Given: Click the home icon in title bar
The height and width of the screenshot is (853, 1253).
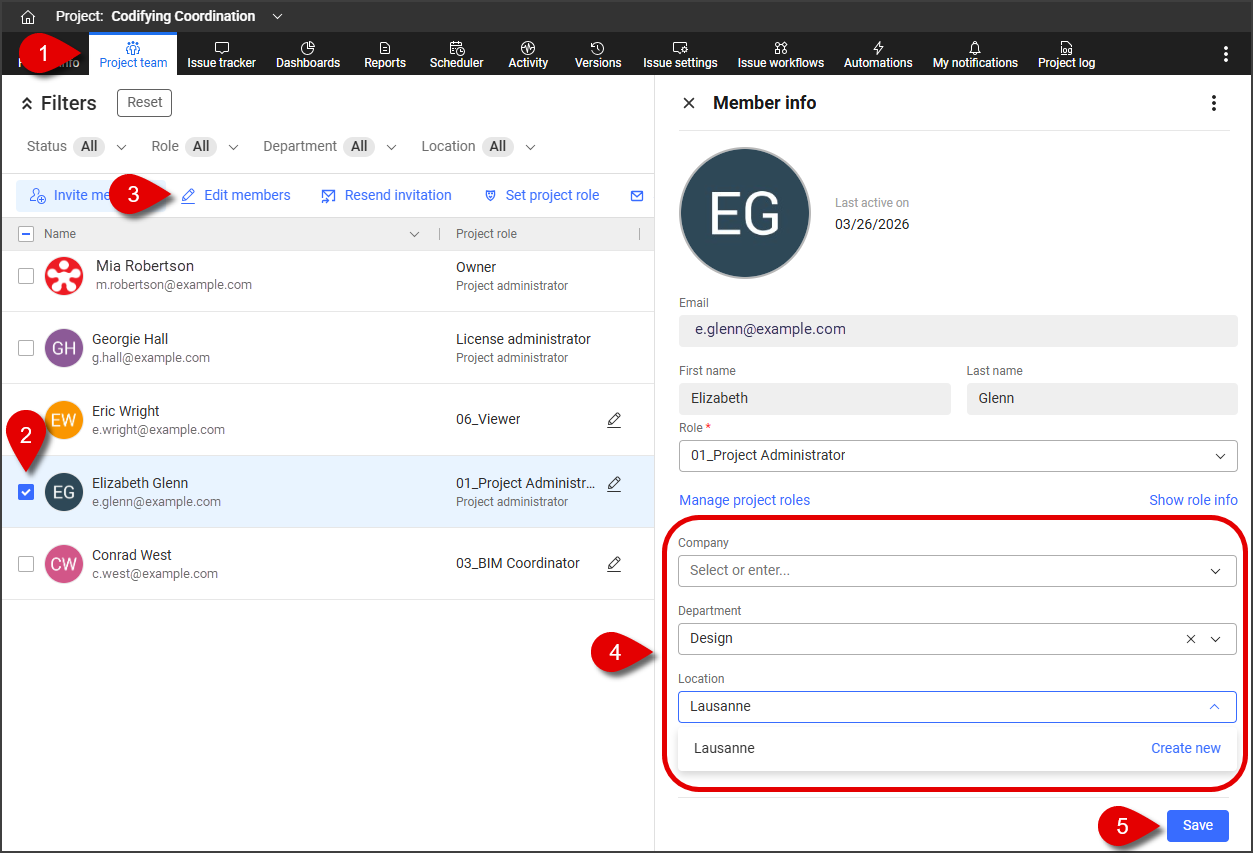Looking at the screenshot, I should [28, 17].
